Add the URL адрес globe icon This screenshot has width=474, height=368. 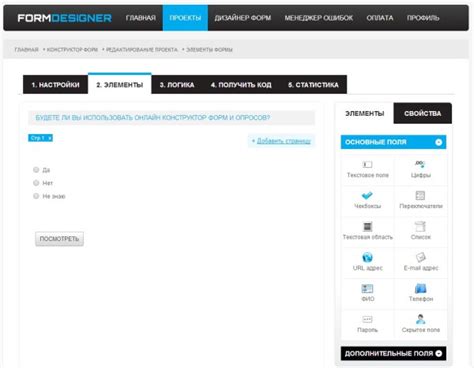tap(367, 257)
